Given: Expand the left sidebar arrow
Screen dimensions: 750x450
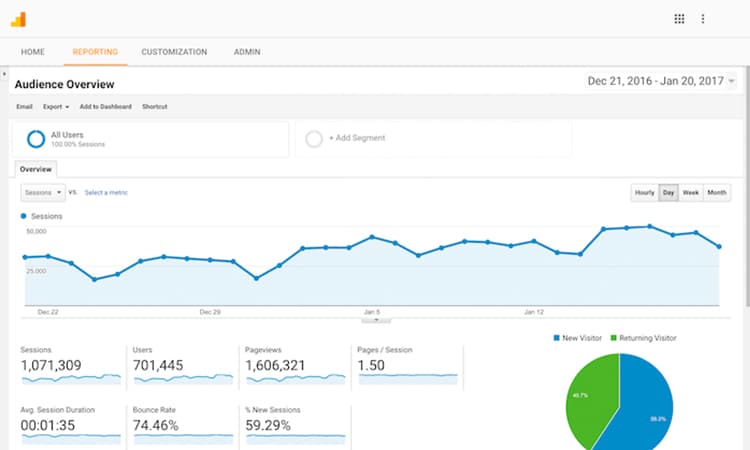Looking at the screenshot, I should pos(4,74).
